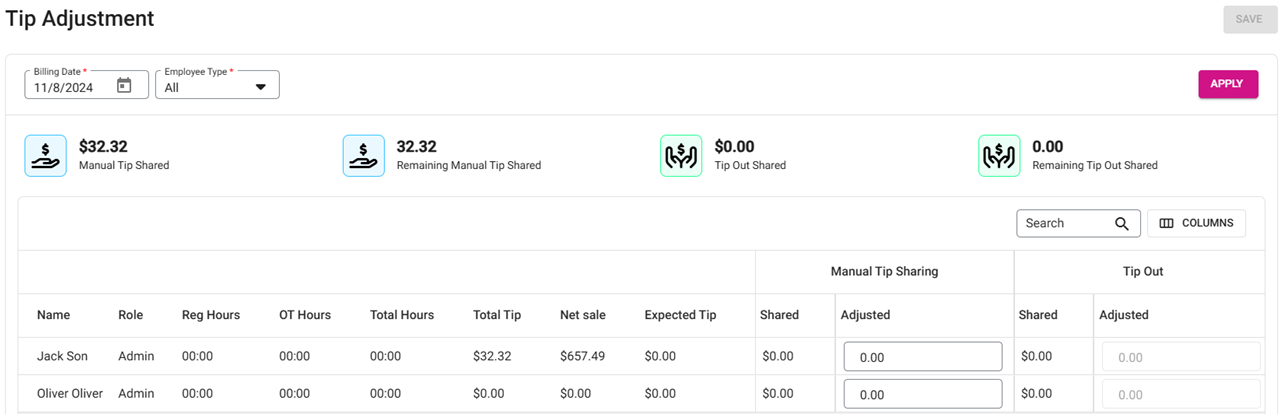1284x414 pixels.
Task: Click the Manual Tip Shared hand icon
Action: click(45, 156)
